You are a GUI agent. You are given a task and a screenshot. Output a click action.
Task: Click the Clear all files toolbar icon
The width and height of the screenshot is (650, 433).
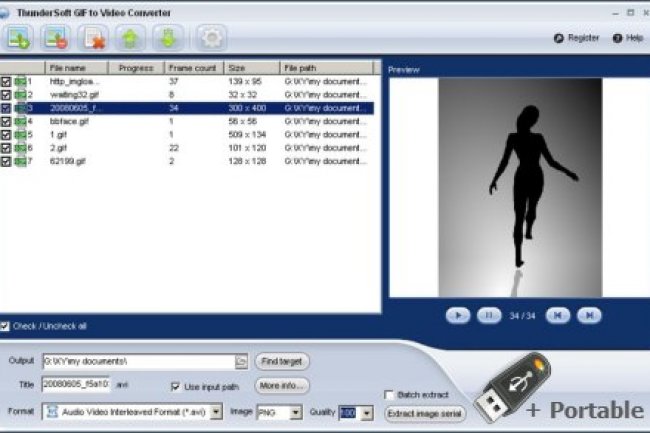coord(95,38)
